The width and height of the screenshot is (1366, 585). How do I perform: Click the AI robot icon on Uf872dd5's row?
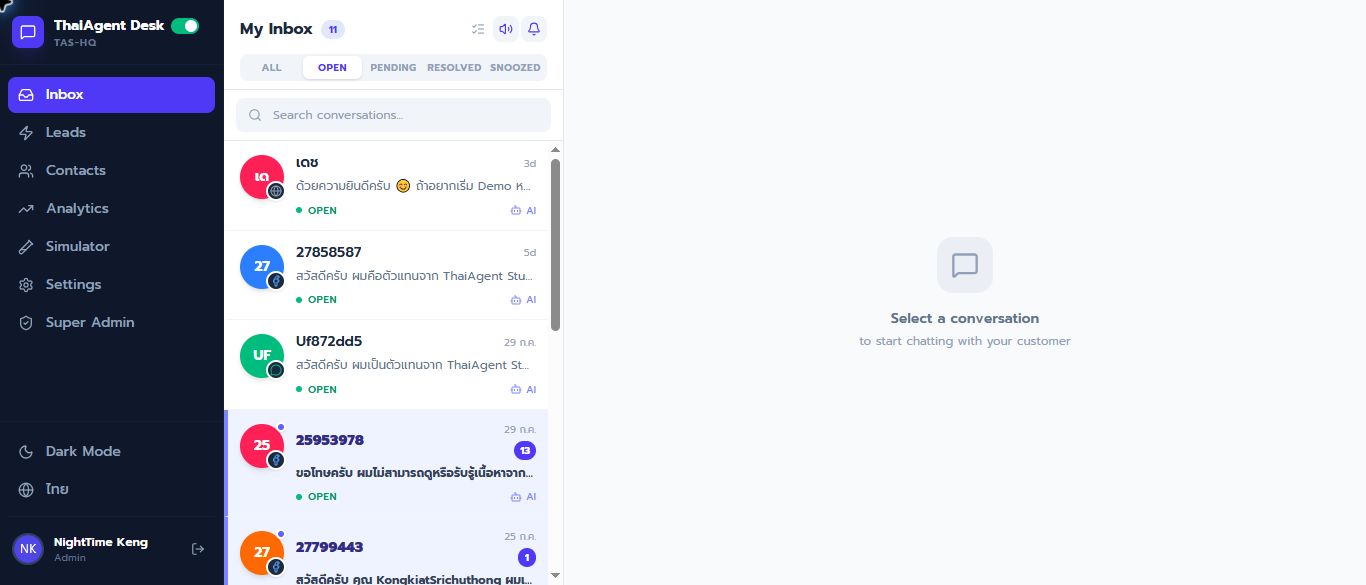tap(516, 390)
